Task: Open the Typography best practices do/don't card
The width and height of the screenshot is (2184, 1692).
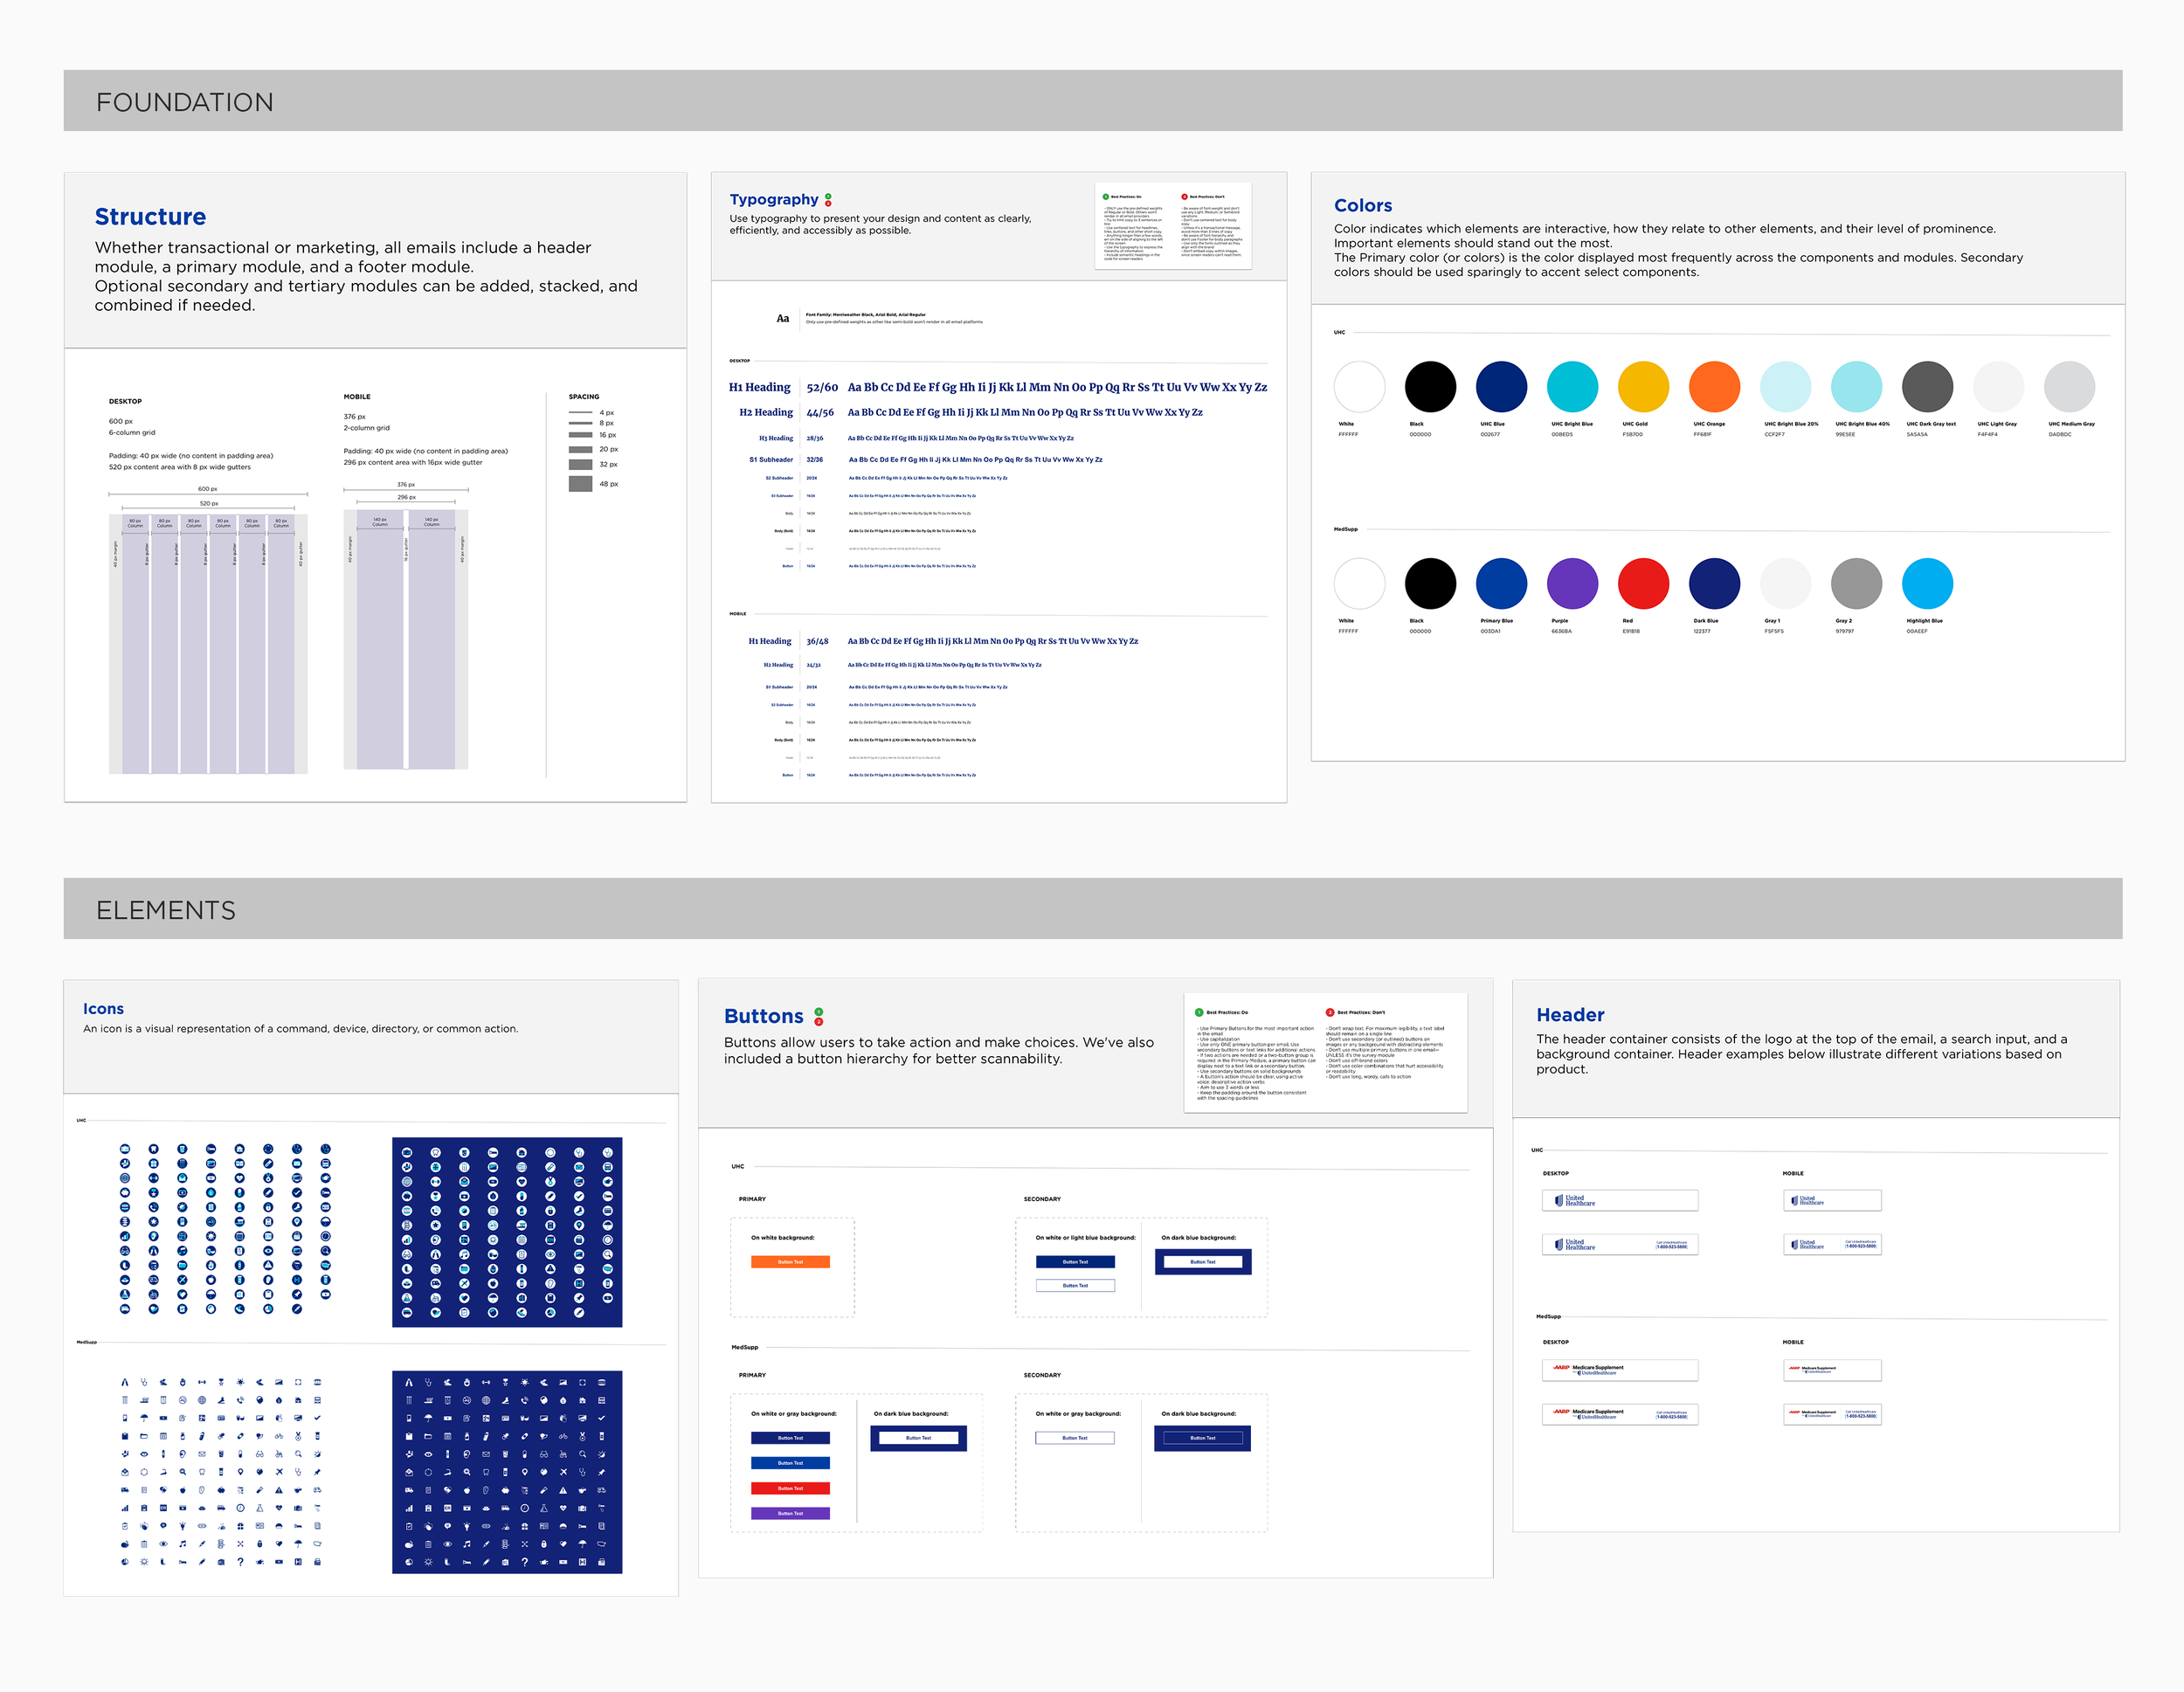Action: point(1173,226)
